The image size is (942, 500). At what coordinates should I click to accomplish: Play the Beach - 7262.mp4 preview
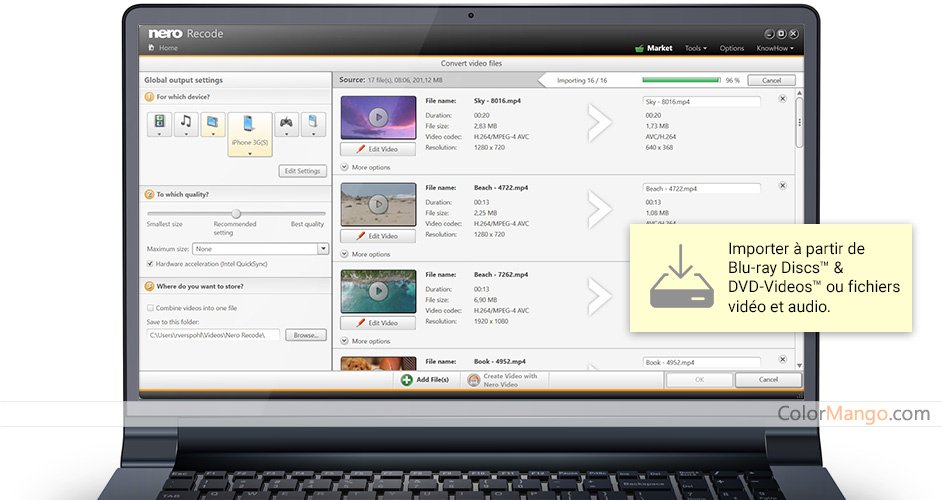378,291
